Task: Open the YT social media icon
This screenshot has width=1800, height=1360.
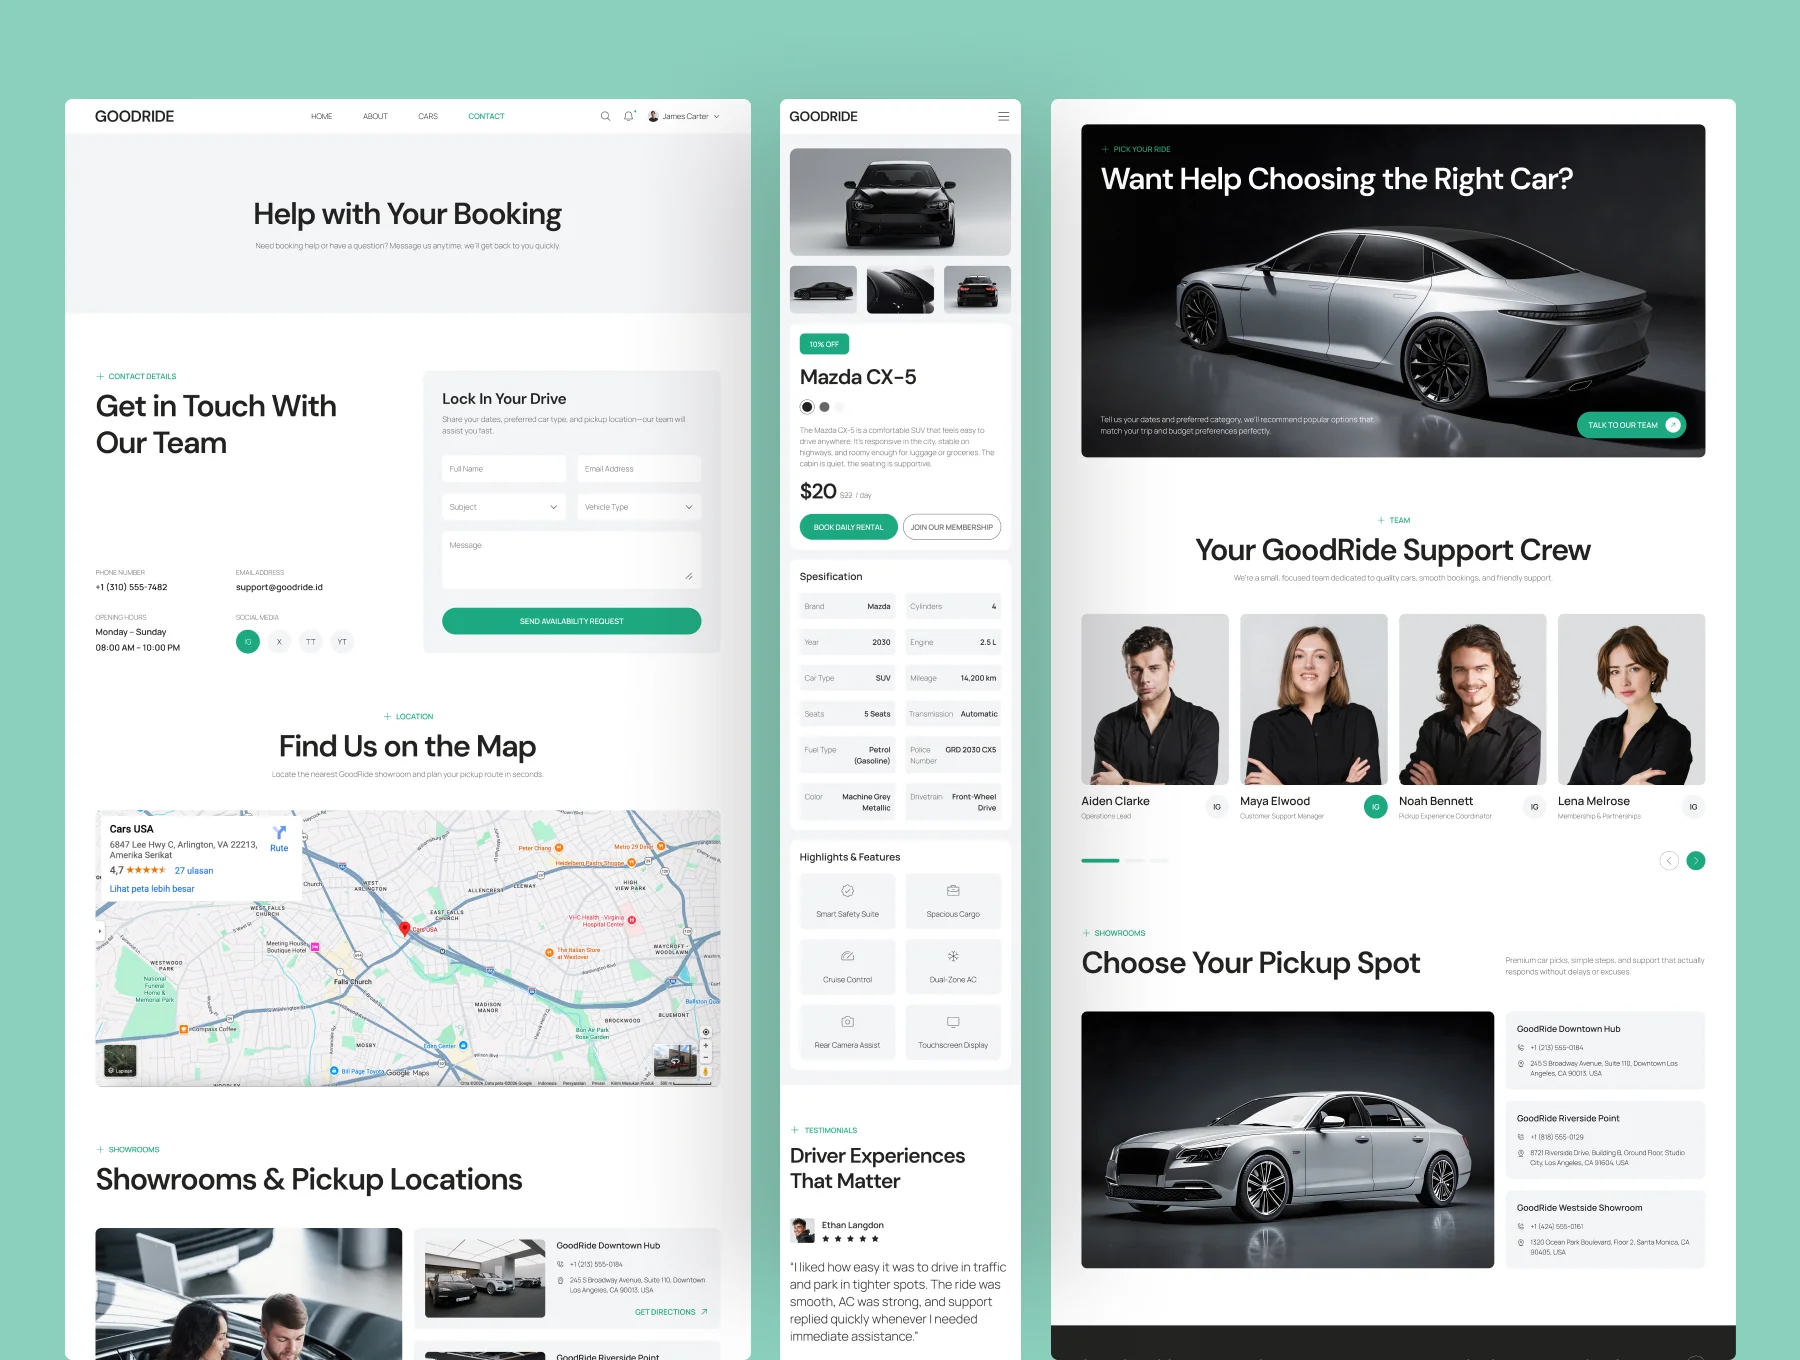Action: click(x=342, y=642)
